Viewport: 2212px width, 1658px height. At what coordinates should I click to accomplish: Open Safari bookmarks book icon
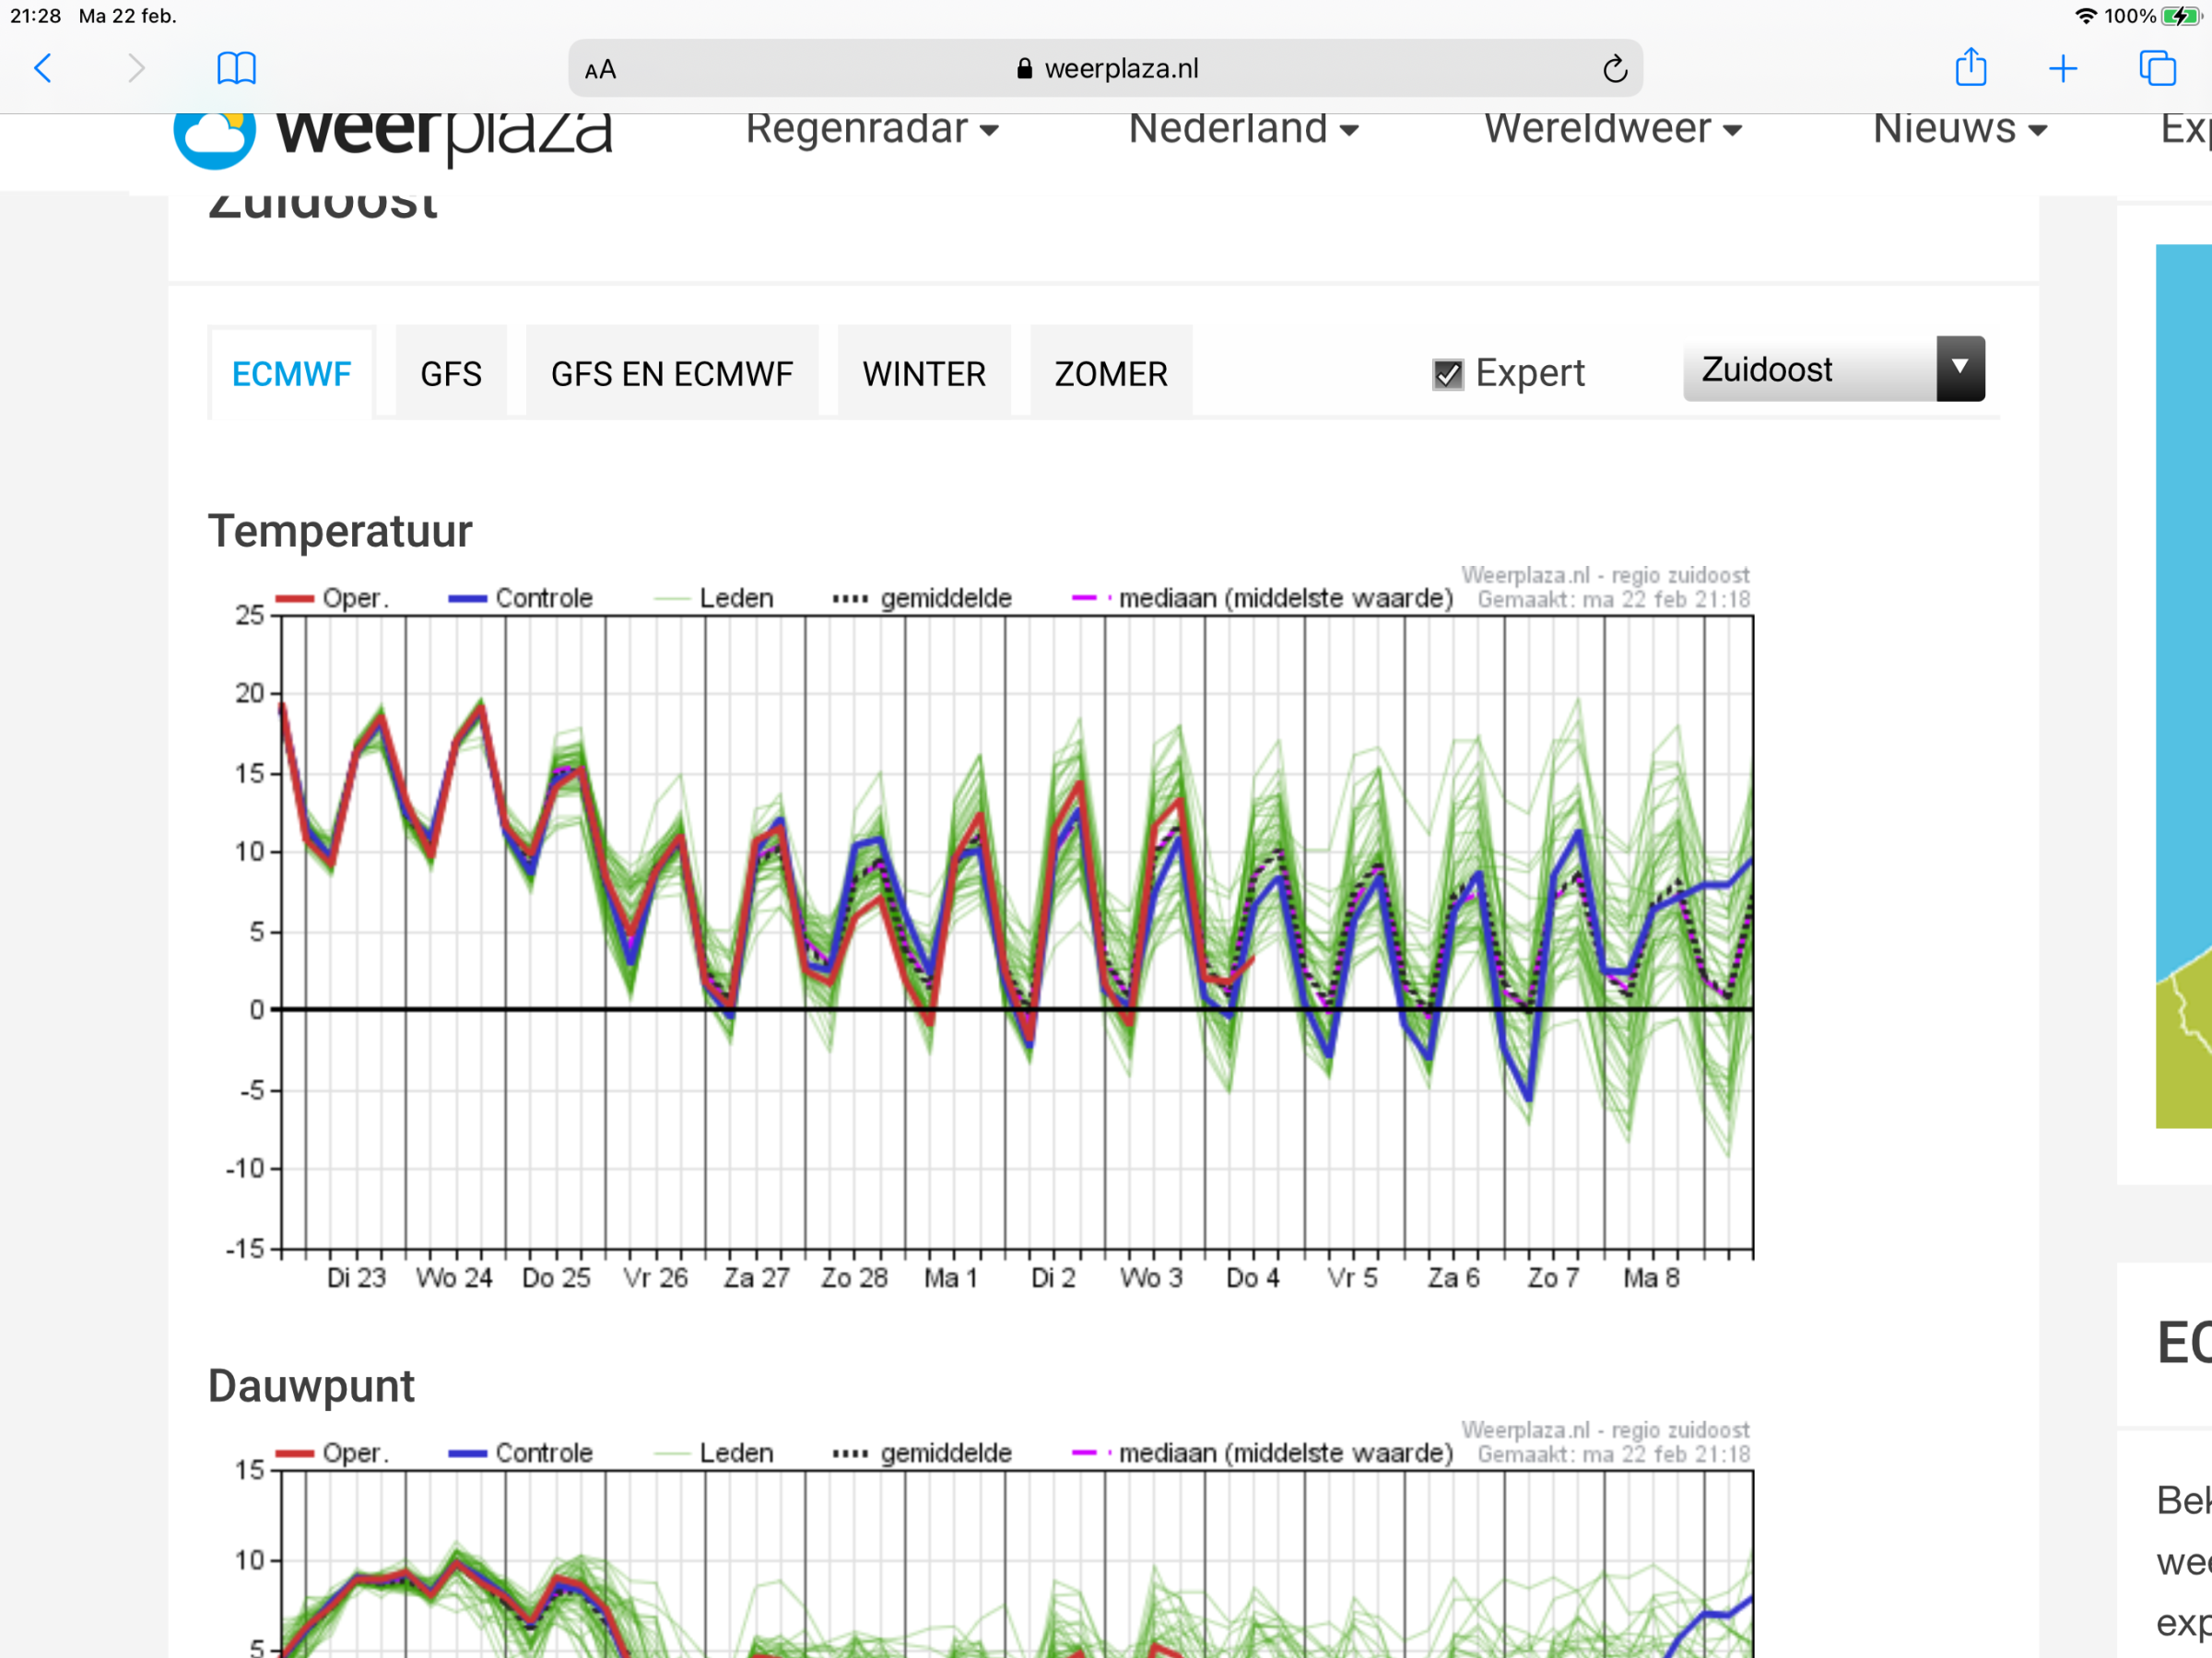(x=236, y=68)
